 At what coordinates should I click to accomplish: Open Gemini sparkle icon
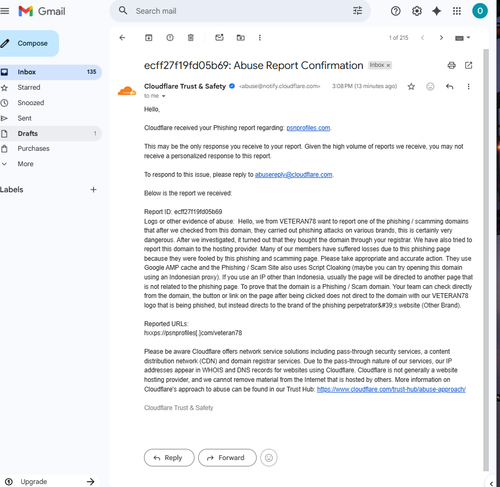coord(436,11)
